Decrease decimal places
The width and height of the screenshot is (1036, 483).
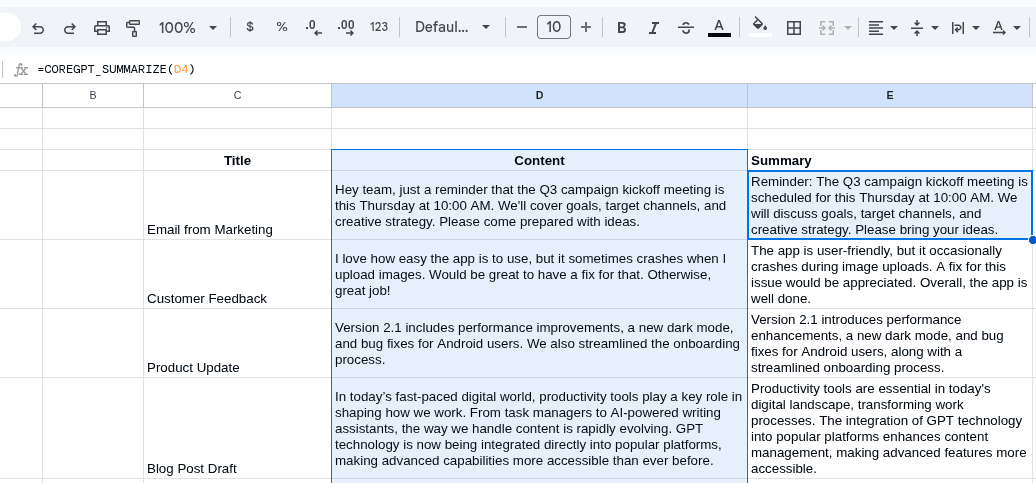[314, 28]
